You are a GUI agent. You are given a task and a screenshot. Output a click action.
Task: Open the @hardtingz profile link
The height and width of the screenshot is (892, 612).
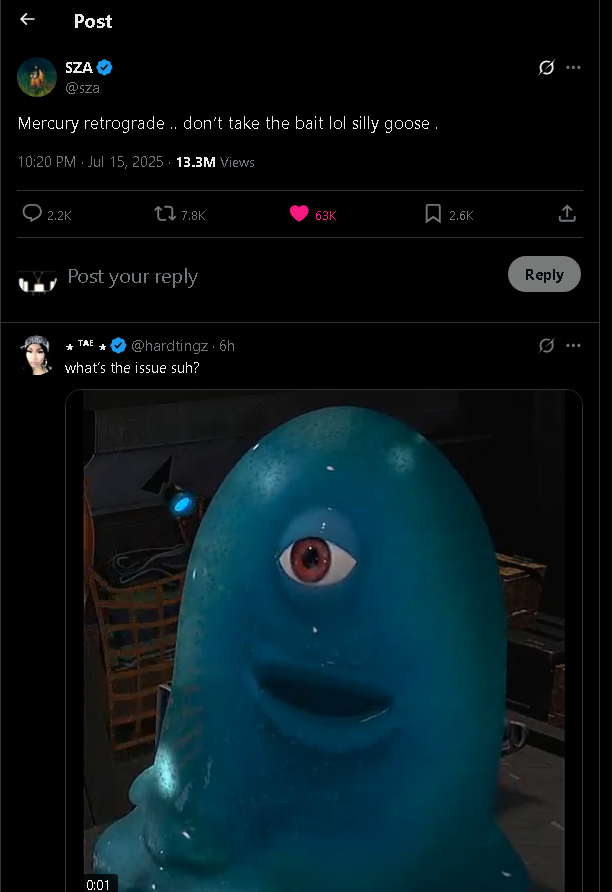click(170, 345)
